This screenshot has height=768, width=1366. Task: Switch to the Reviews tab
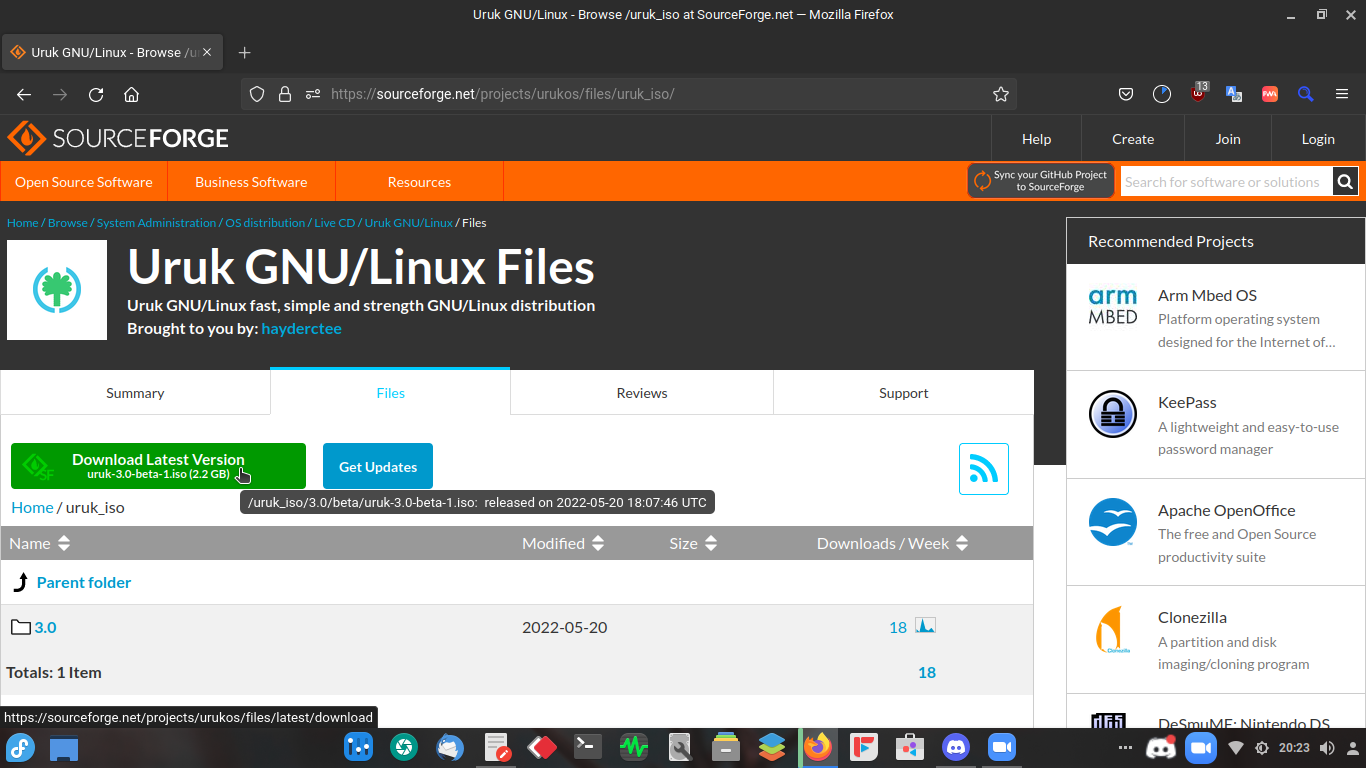[x=642, y=393]
